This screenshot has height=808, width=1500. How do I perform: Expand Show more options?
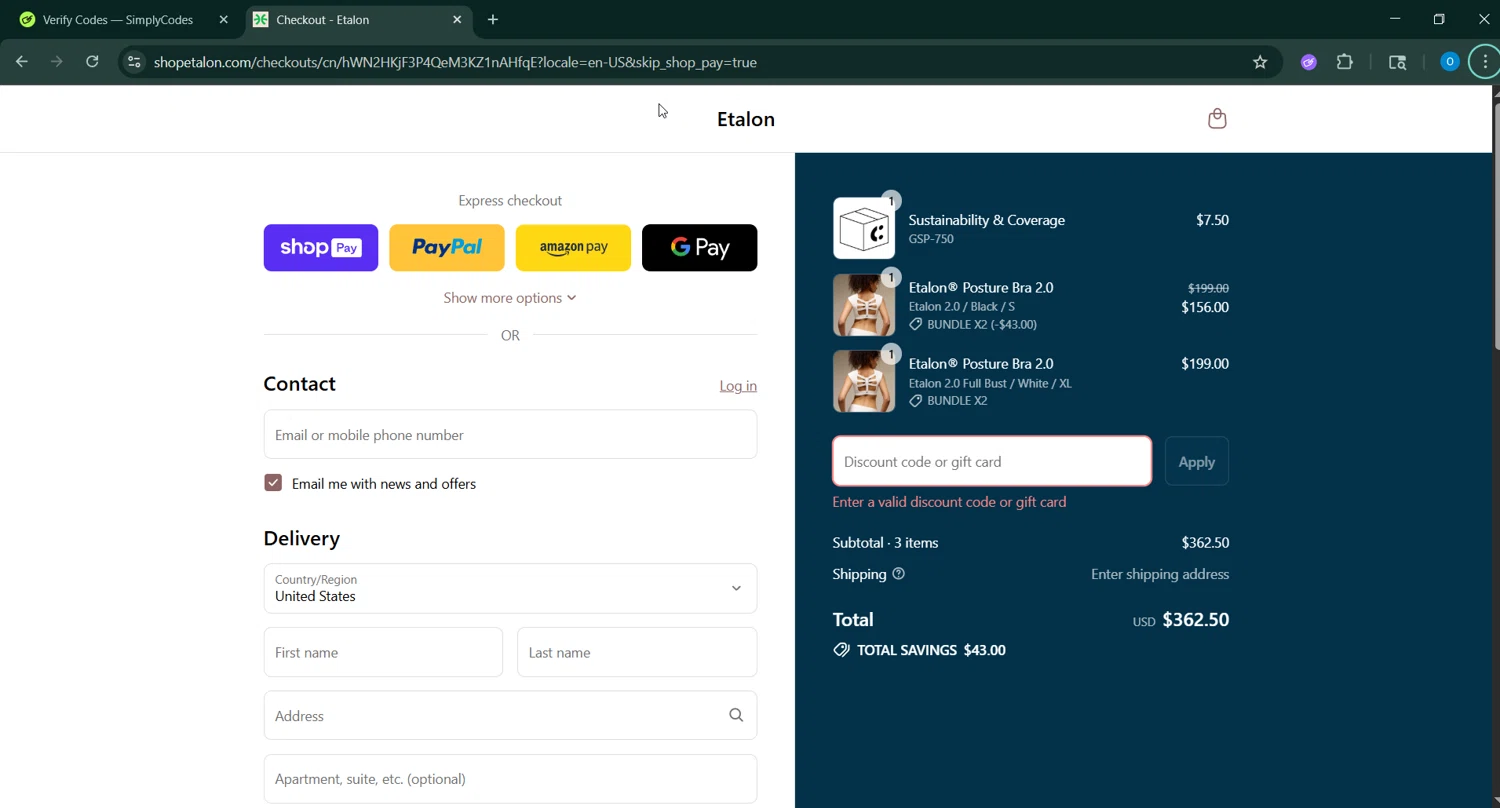510,298
